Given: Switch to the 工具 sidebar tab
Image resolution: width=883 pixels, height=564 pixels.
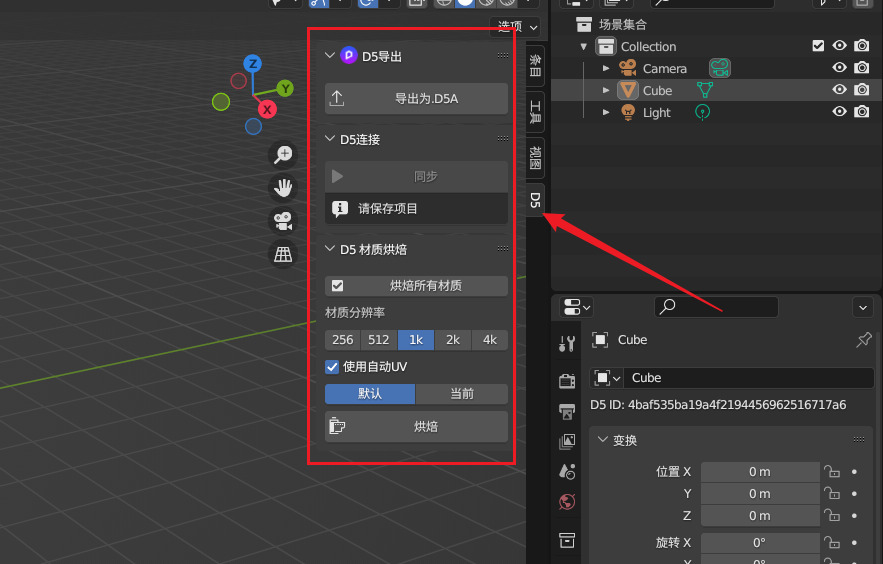Looking at the screenshot, I should click(x=536, y=111).
